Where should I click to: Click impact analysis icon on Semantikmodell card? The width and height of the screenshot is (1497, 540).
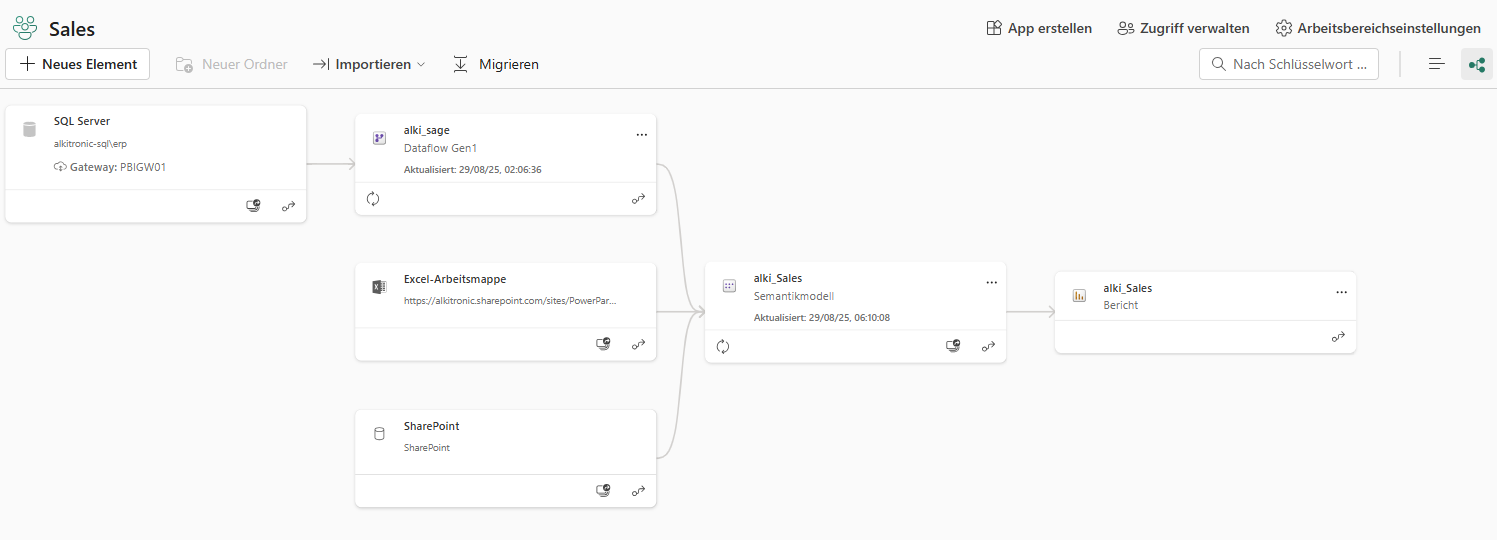[x=954, y=347]
